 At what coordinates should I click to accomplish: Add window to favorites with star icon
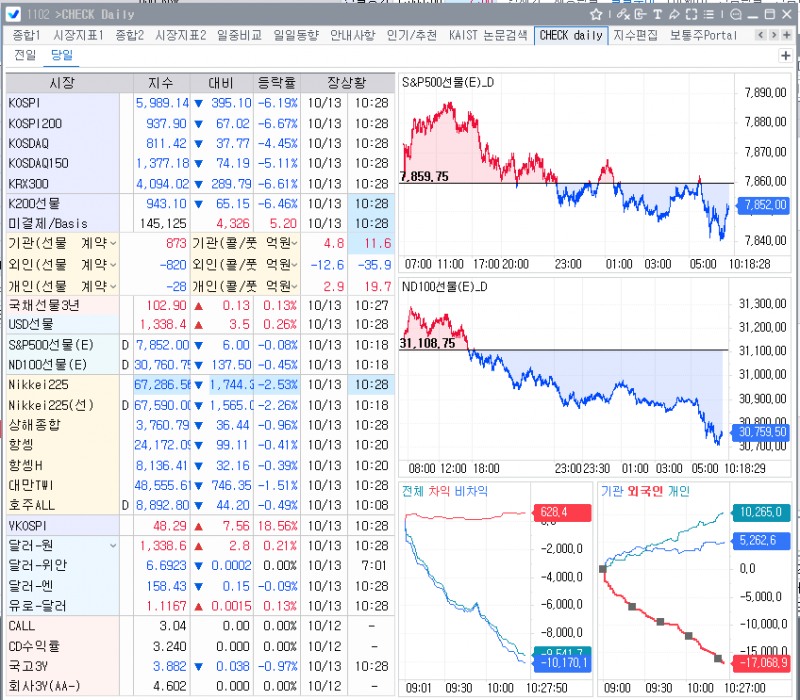[x=595, y=14]
